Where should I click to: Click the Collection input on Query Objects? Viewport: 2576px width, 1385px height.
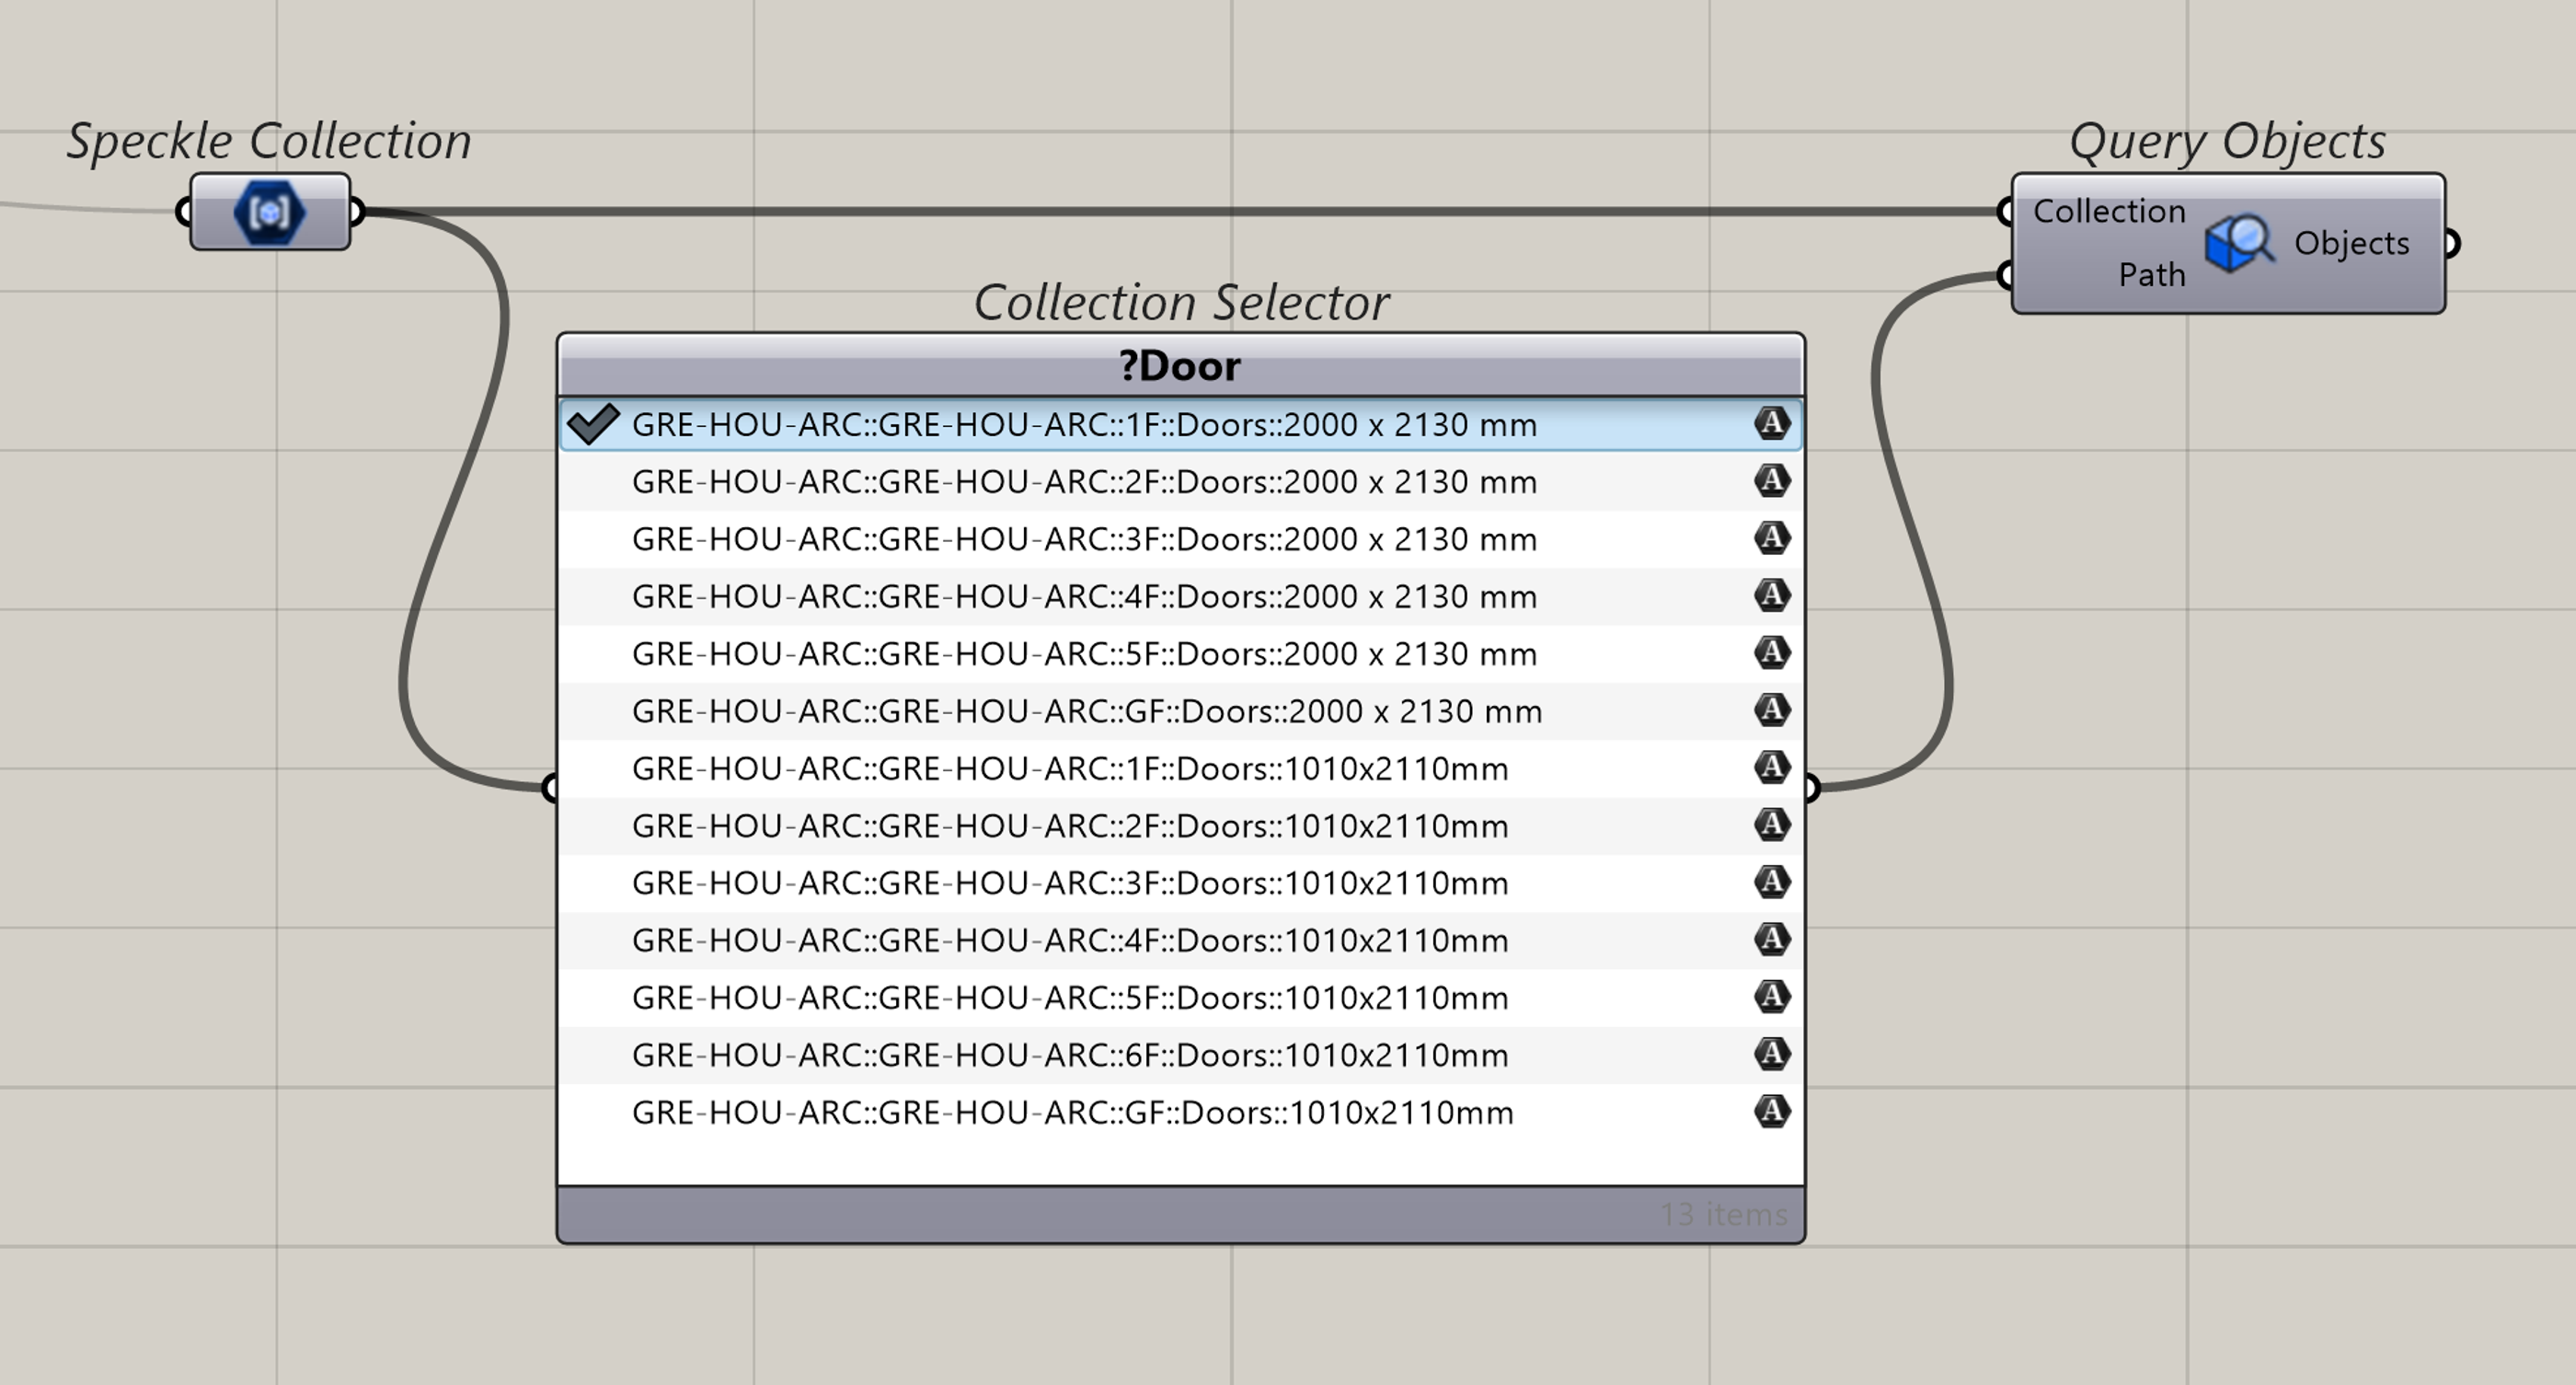[2109, 211]
